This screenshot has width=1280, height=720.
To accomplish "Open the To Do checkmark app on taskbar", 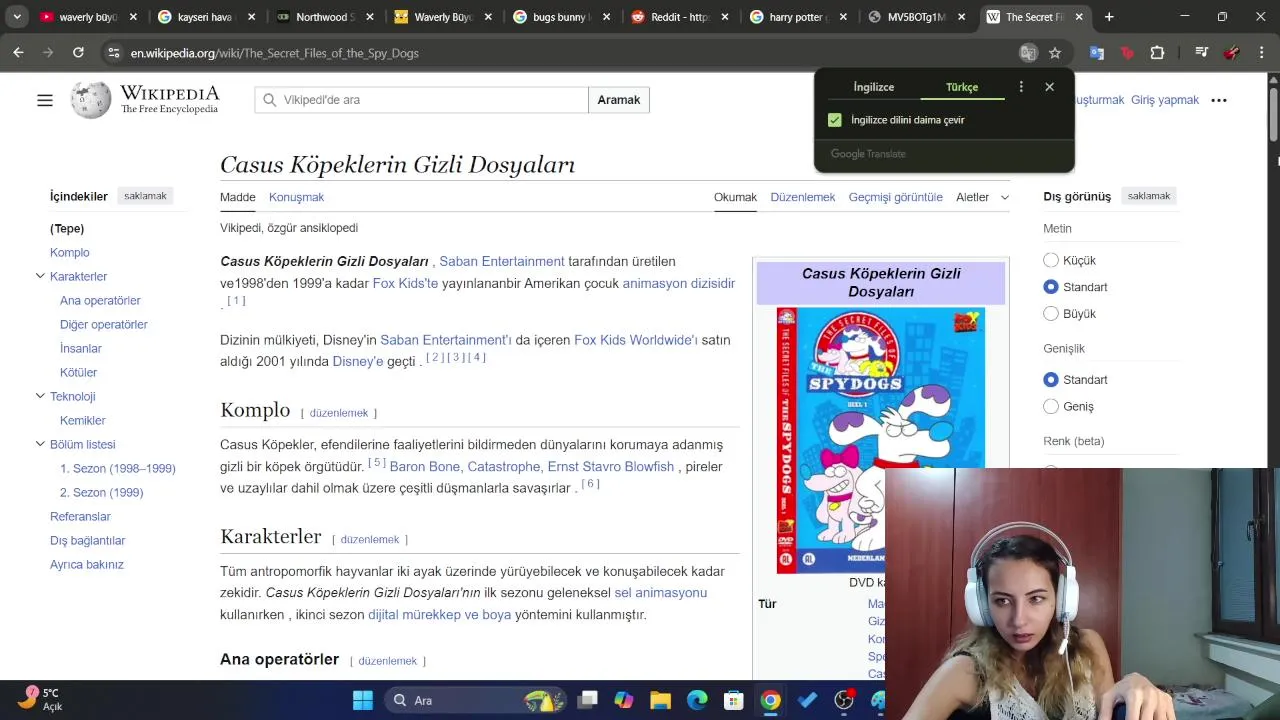I will [807, 700].
